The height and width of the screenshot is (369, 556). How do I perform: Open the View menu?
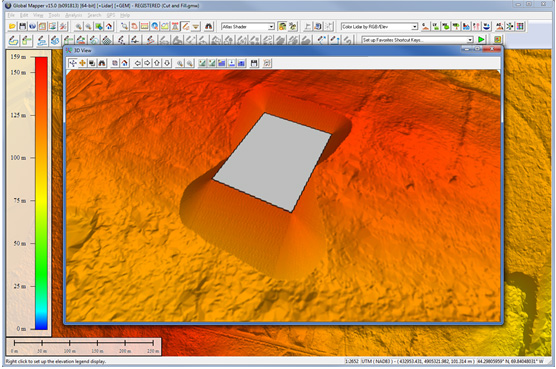click(x=38, y=15)
